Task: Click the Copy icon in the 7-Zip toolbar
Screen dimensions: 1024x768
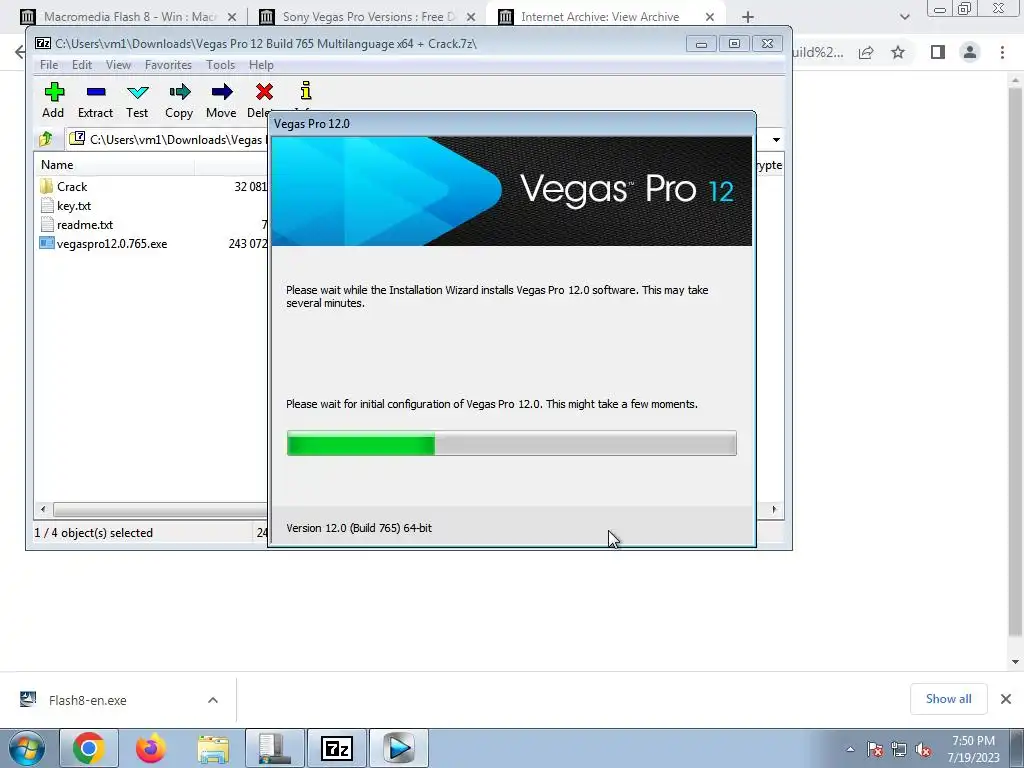Action: [179, 93]
